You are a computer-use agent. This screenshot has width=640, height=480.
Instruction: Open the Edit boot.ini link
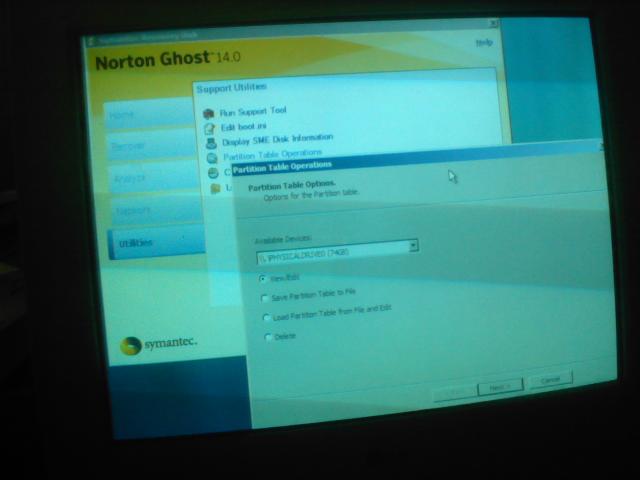[244, 127]
